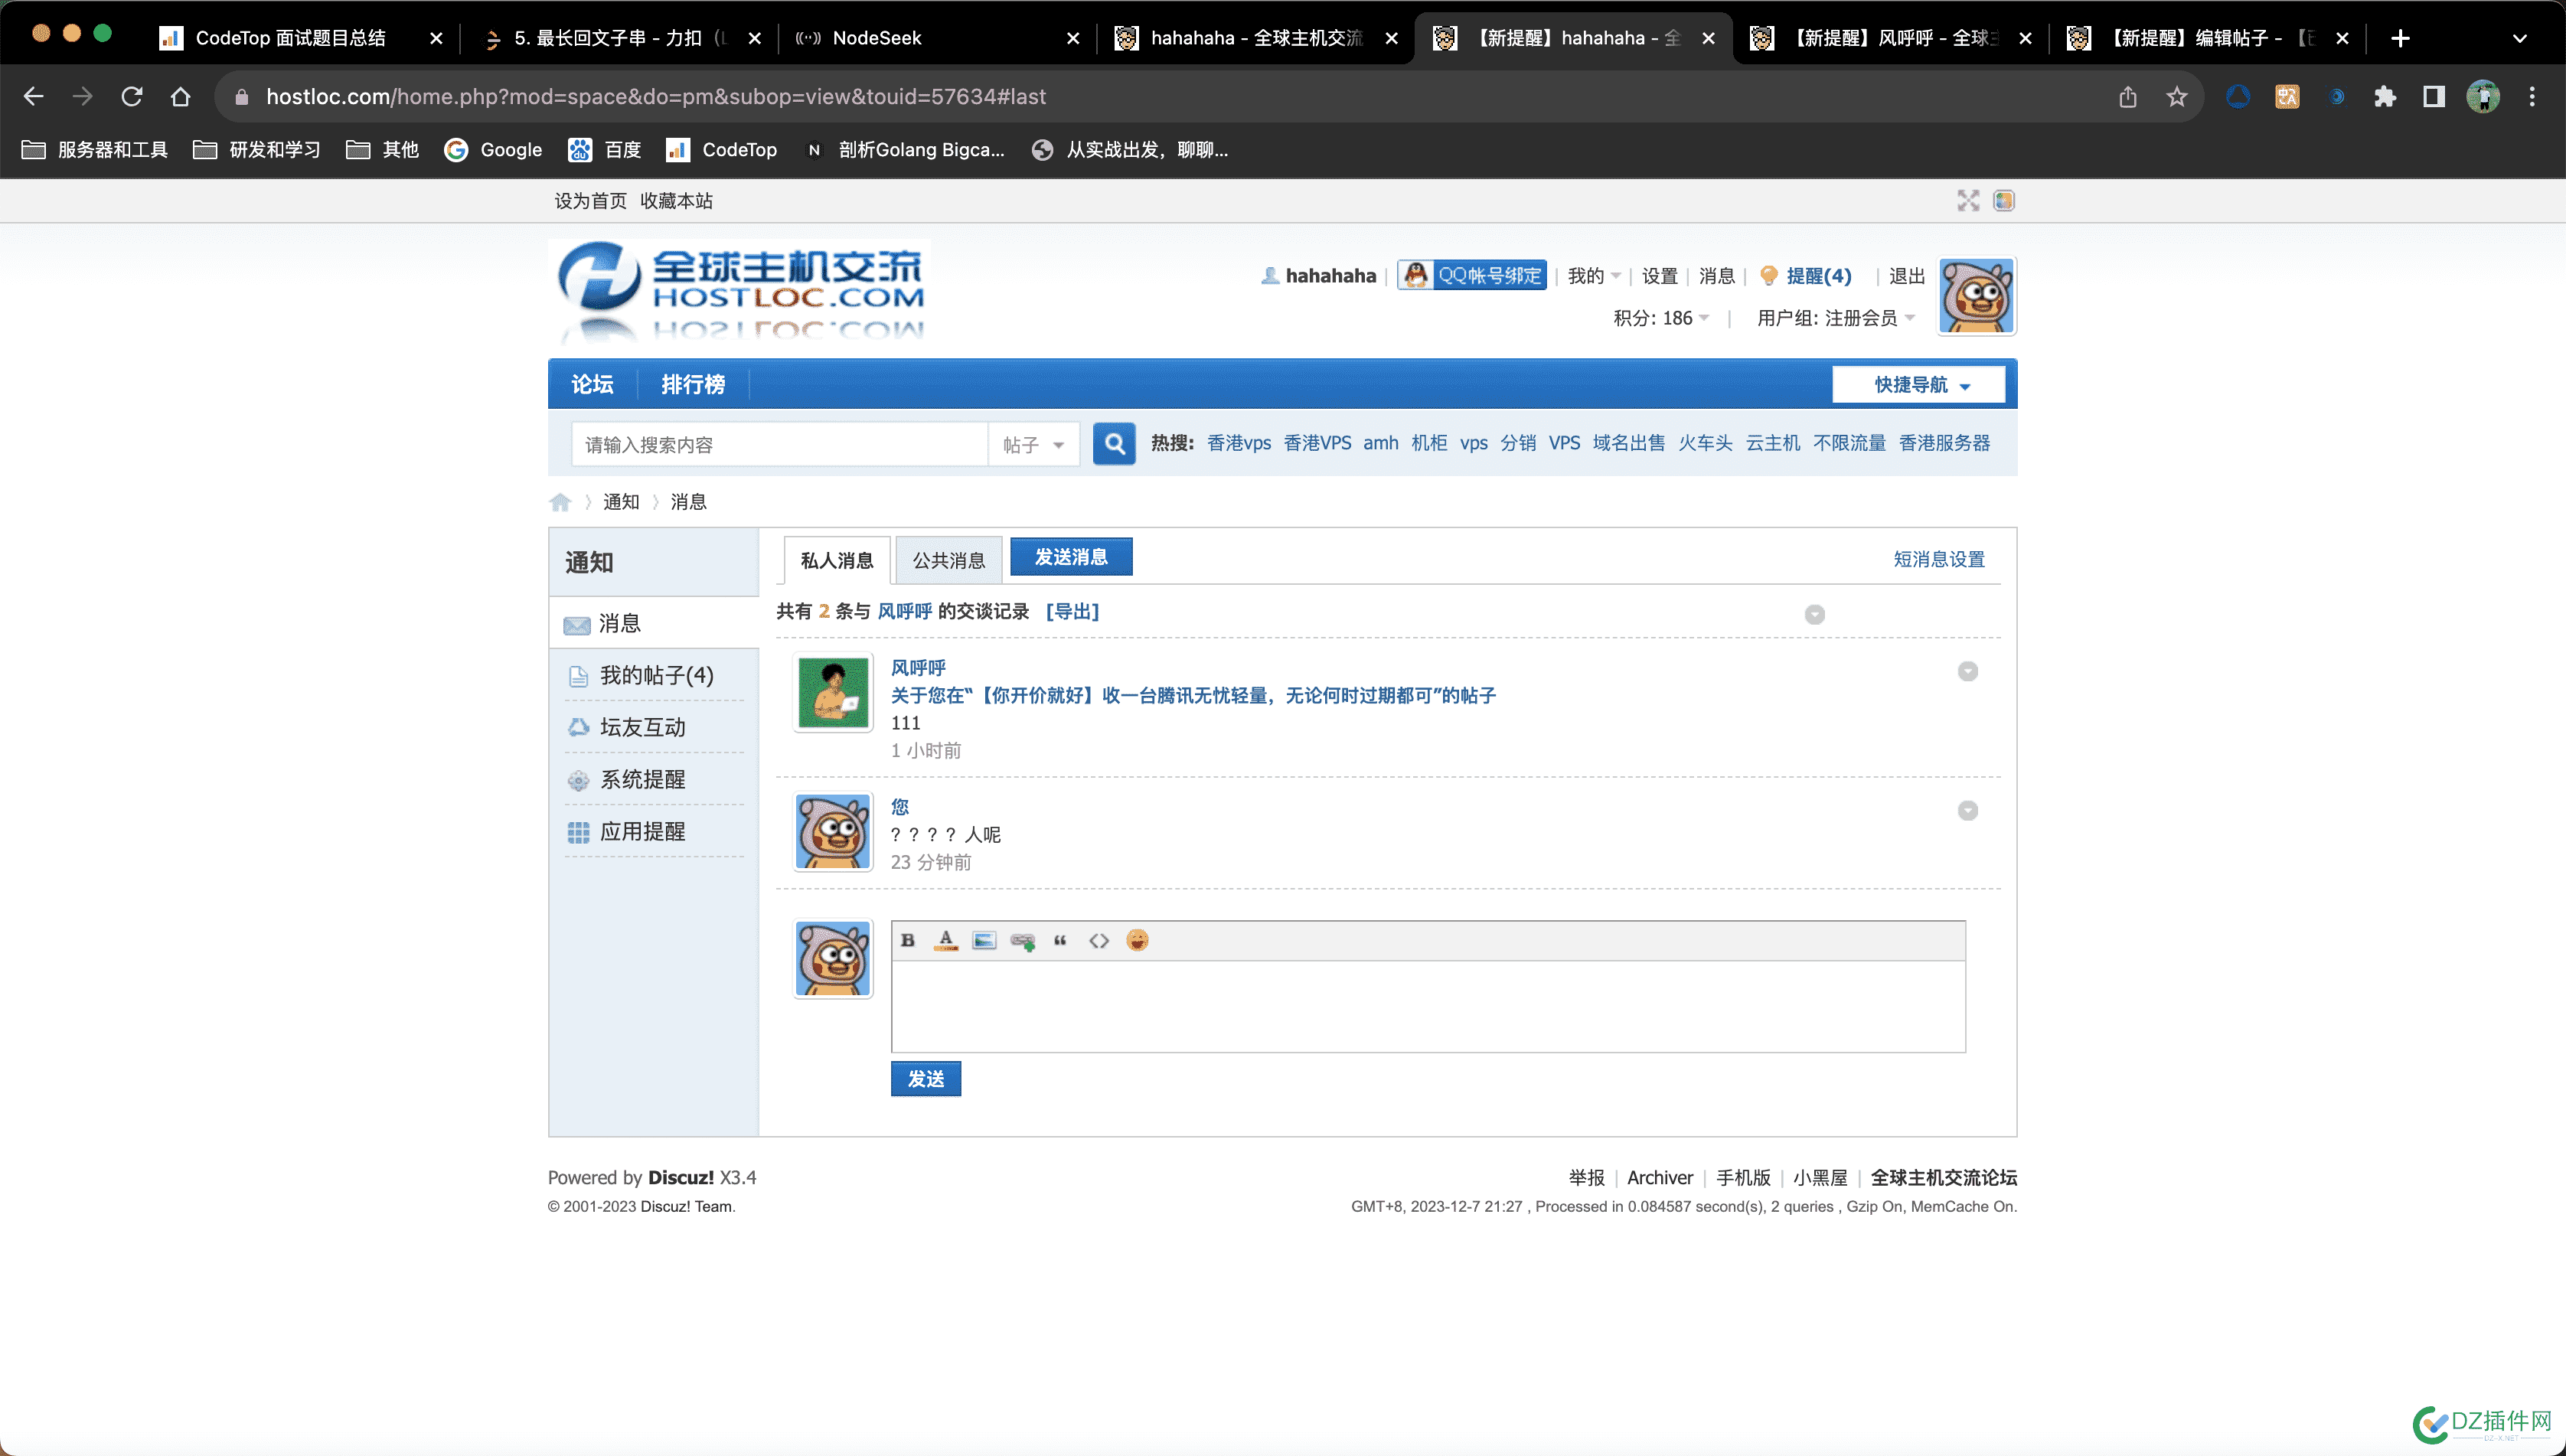Click the 设为首页 link
Viewport: 2566px width, 1456px height.
click(590, 200)
